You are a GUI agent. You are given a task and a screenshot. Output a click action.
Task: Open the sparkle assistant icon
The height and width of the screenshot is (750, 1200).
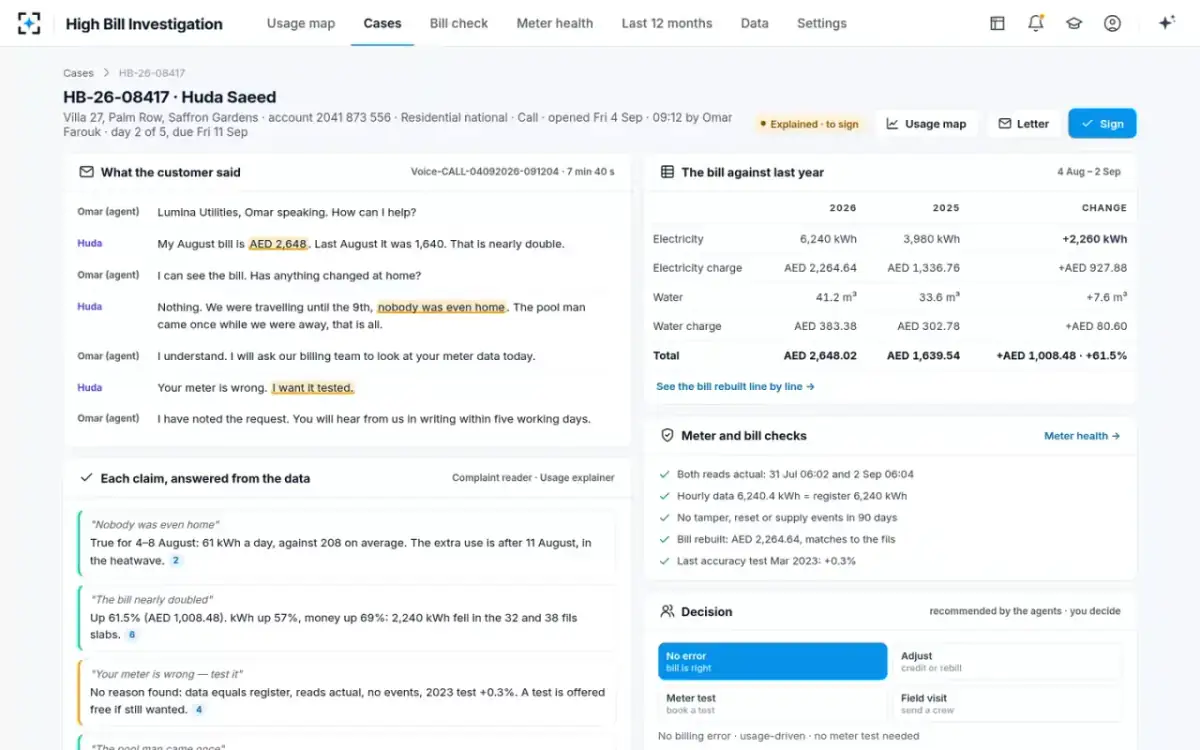tap(1166, 23)
